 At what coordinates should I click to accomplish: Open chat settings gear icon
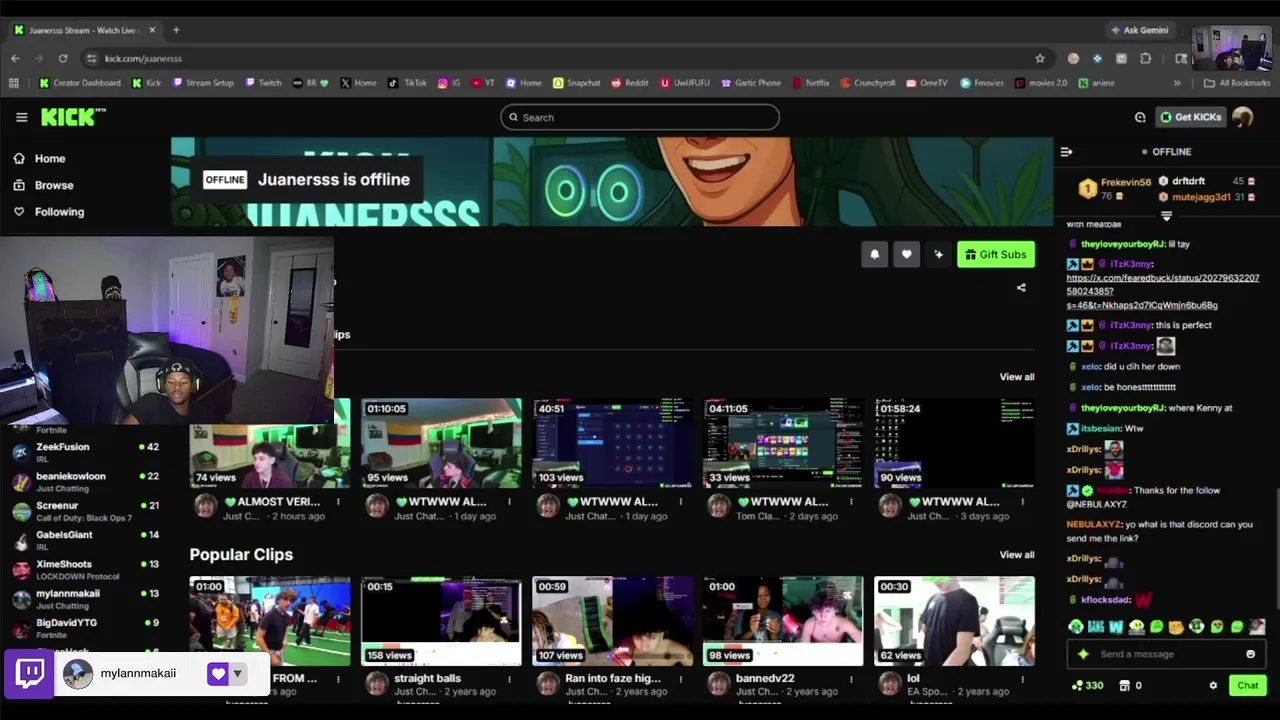tap(1213, 685)
